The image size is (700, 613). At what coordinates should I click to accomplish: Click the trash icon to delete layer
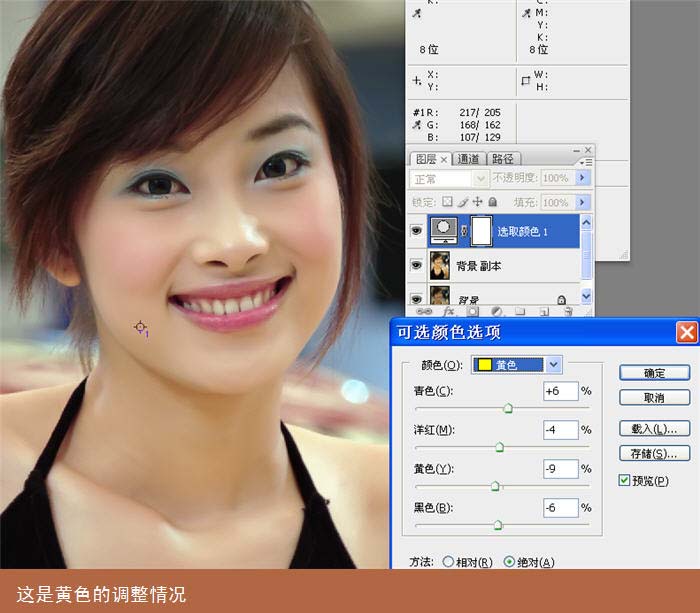[x=568, y=311]
